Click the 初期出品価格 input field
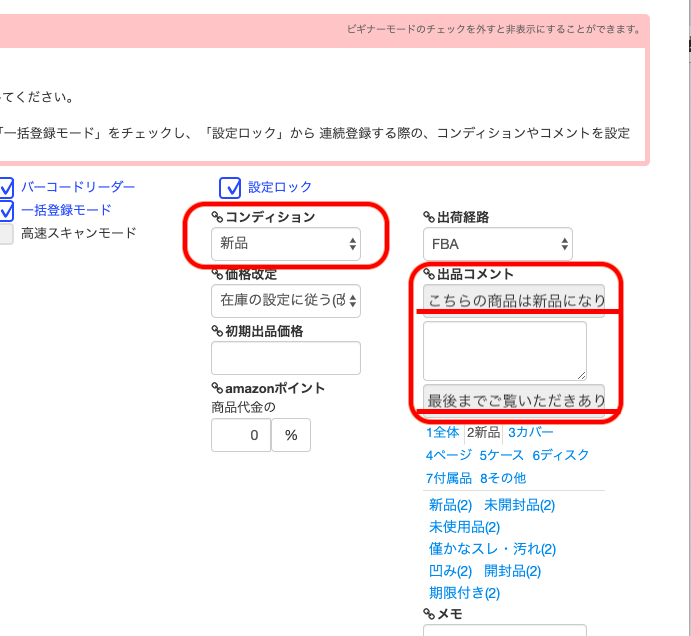Viewport: 691px width, 636px height. [286, 358]
